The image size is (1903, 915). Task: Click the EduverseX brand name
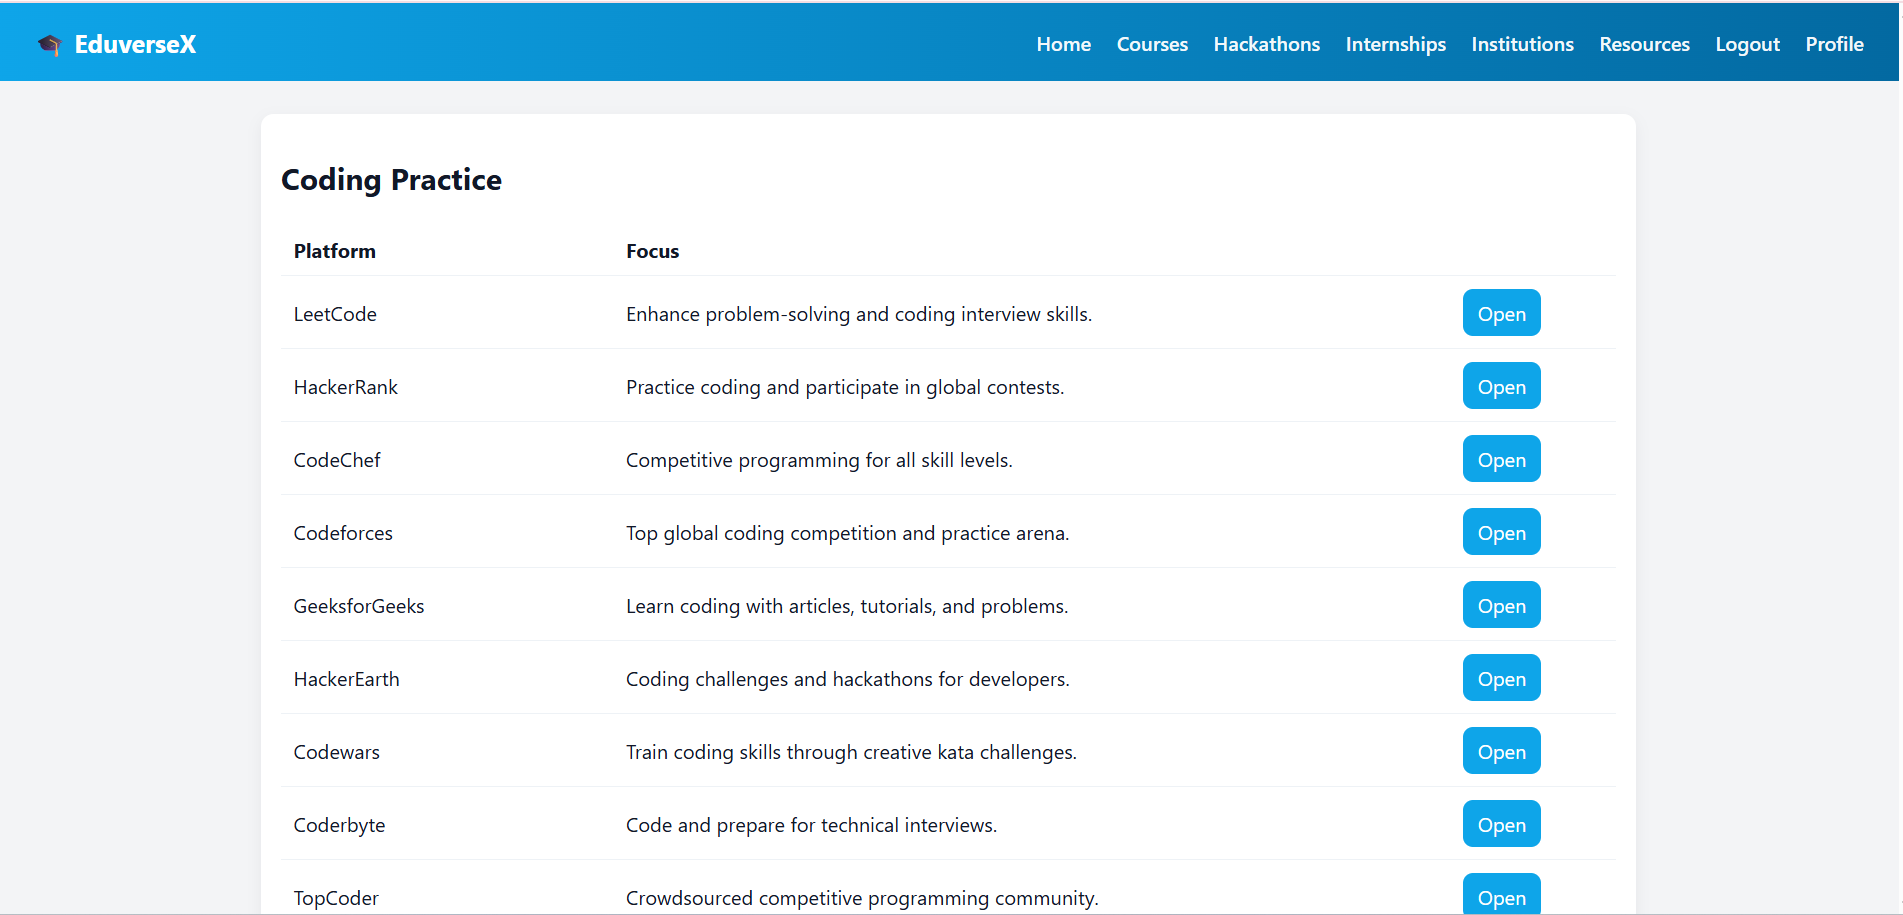click(135, 44)
